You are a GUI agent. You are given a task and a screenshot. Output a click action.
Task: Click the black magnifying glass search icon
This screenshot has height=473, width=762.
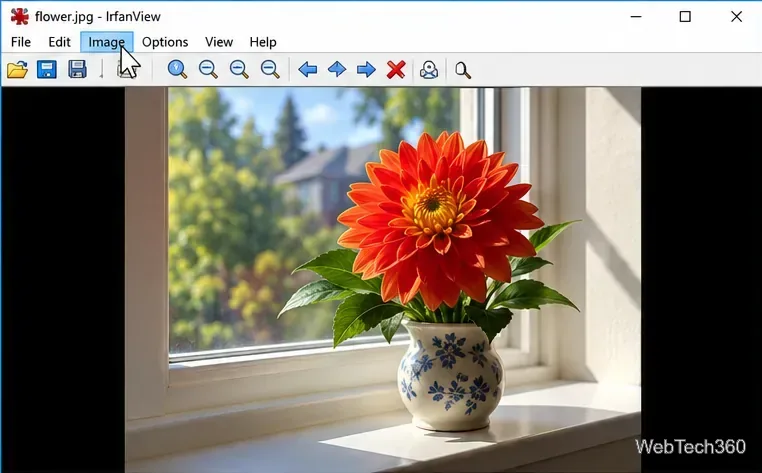[x=463, y=70]
